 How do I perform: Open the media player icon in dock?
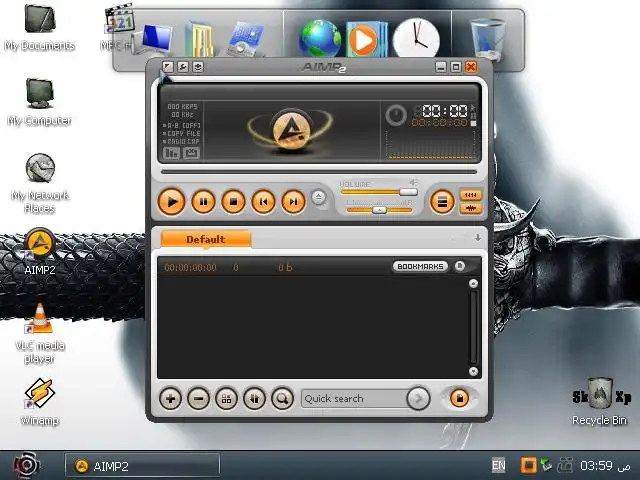pos(366,40)
